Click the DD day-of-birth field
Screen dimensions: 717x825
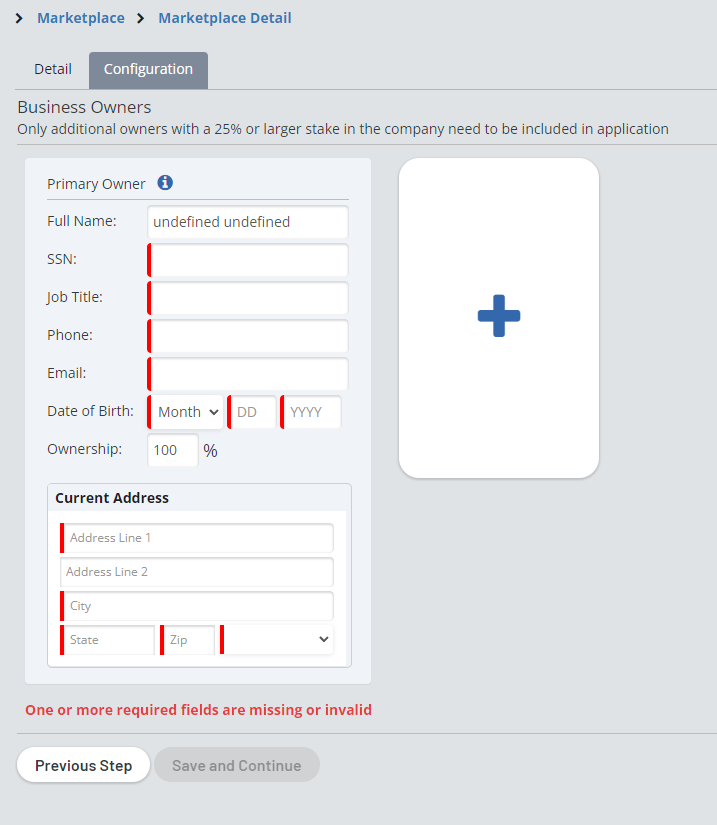(x=253, y=412)
